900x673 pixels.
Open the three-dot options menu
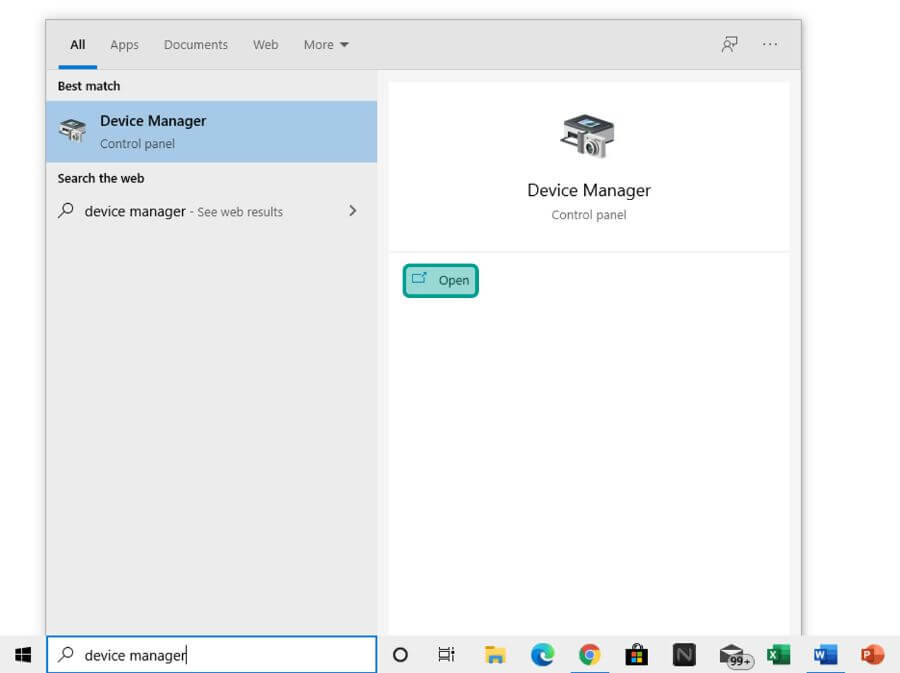[x=770, y=44]
